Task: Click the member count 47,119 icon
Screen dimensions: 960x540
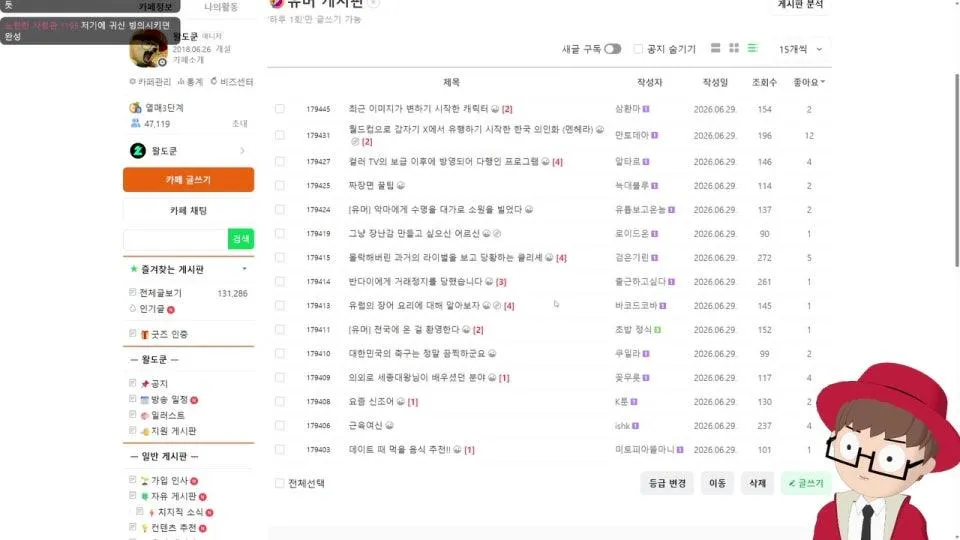Action: 135,124
